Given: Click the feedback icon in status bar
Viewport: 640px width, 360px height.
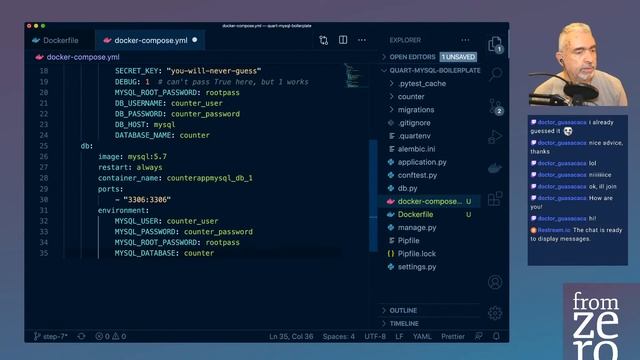Looking at the screenshot, I should pos(478,336).
